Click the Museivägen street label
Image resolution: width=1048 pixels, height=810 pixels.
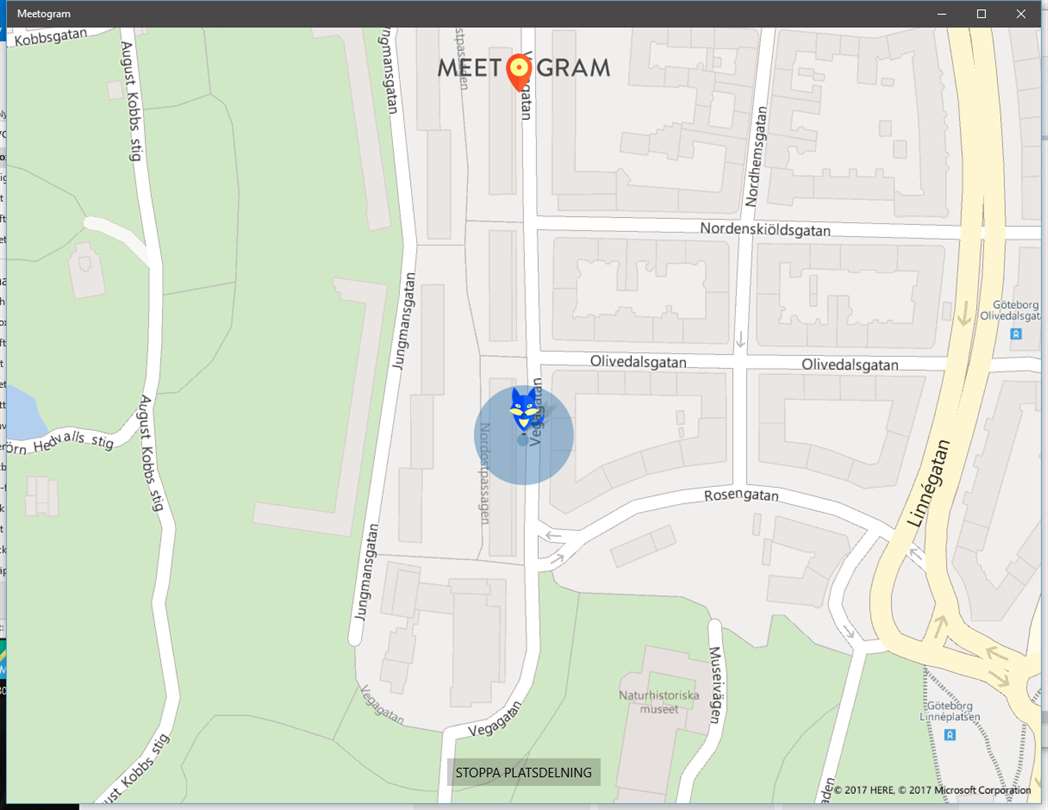click(x=715, y=684)
